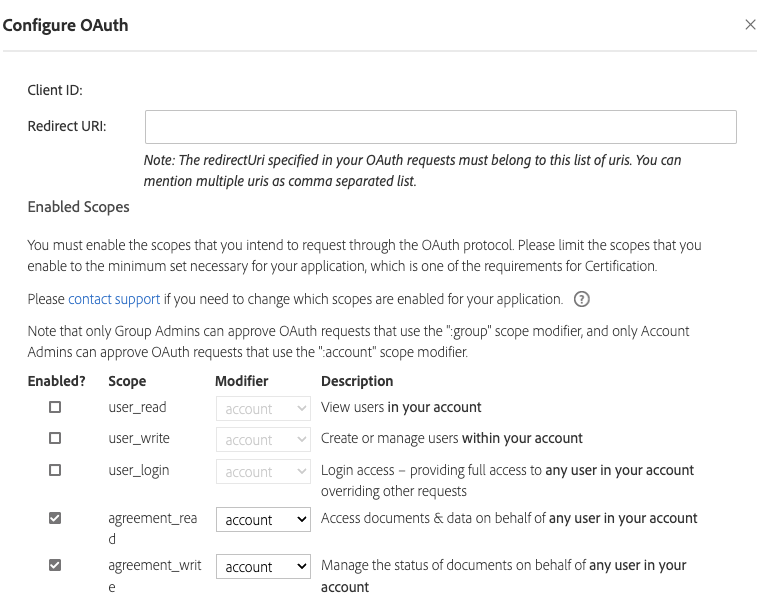Uncheck the agreement_read scope checkbox
This screenshot has width=773, height=601.
[x=55, y=518]
